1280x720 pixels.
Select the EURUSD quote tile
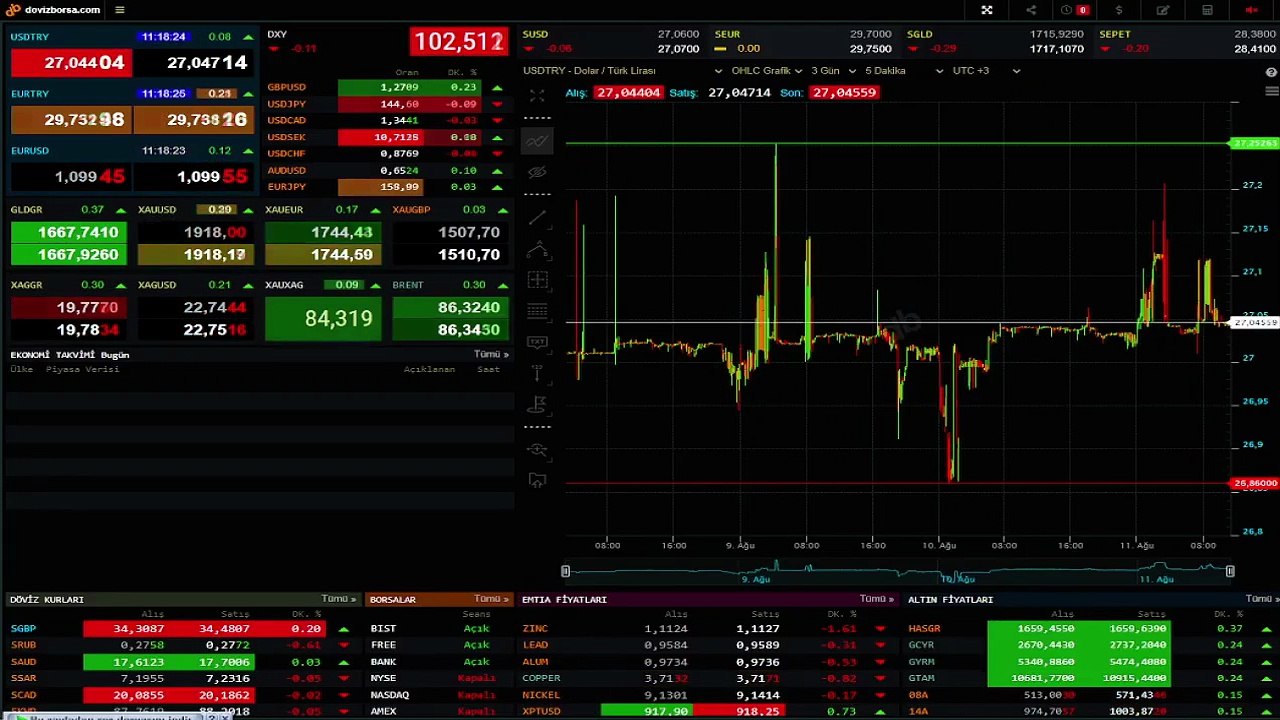point(132,168)
